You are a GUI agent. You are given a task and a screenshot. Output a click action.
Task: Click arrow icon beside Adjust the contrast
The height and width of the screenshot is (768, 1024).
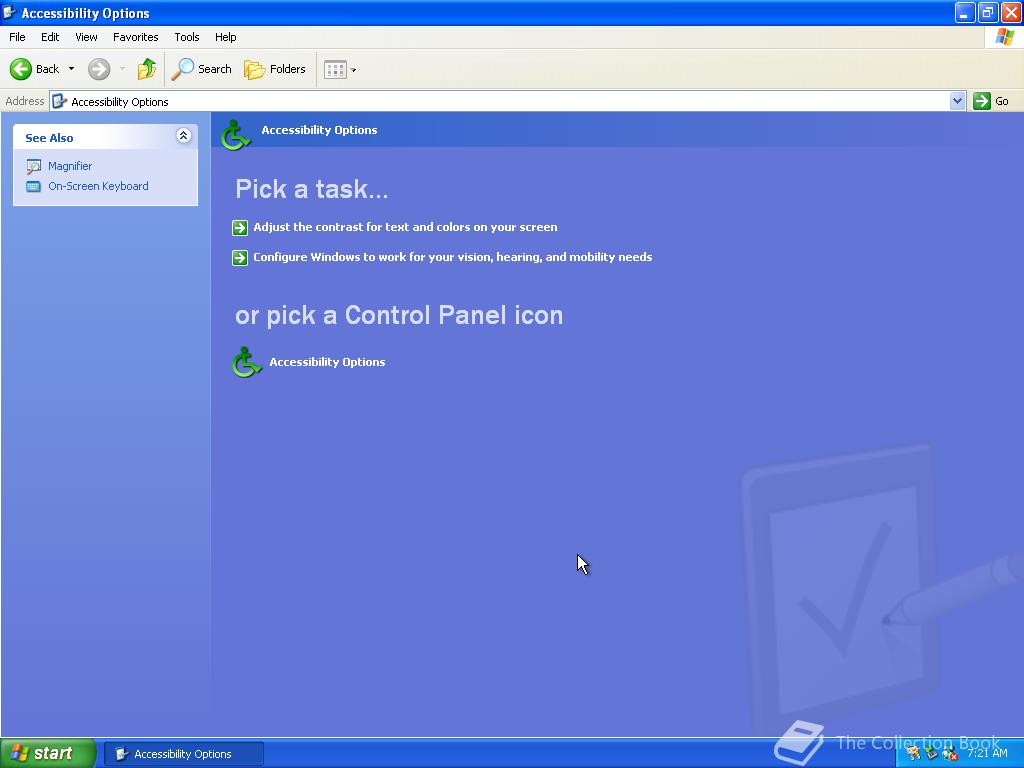coord(240,227)
